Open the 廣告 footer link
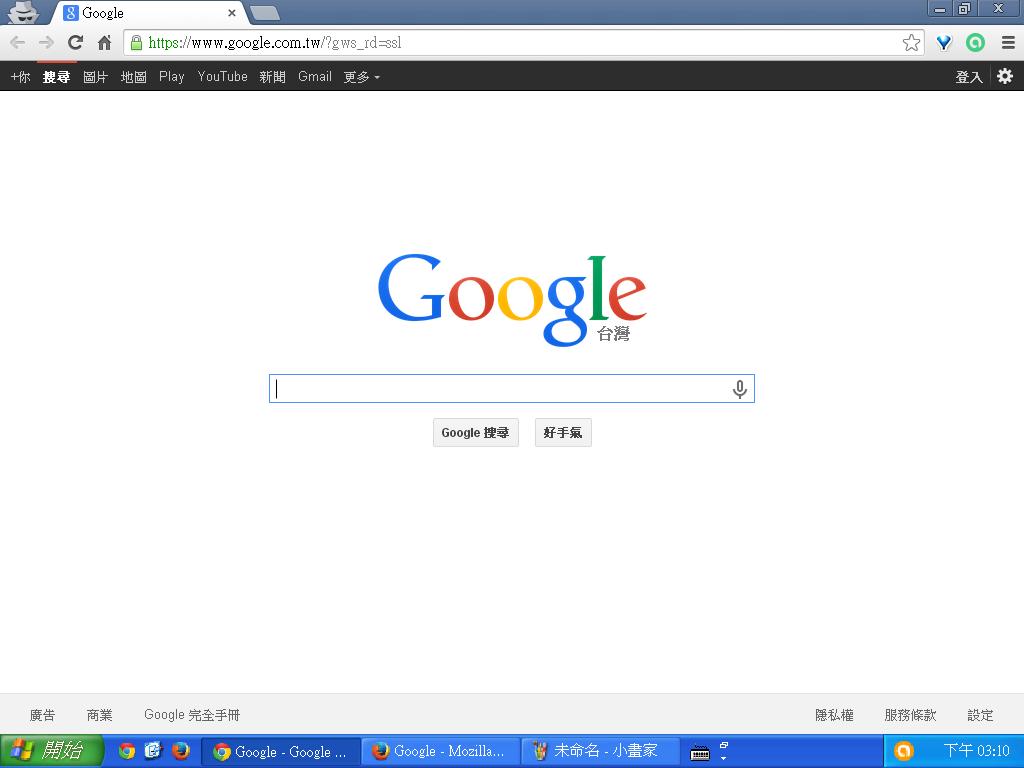Image resolution: width=1024 pixels, height=768 pixels. (x=42, y=715)
